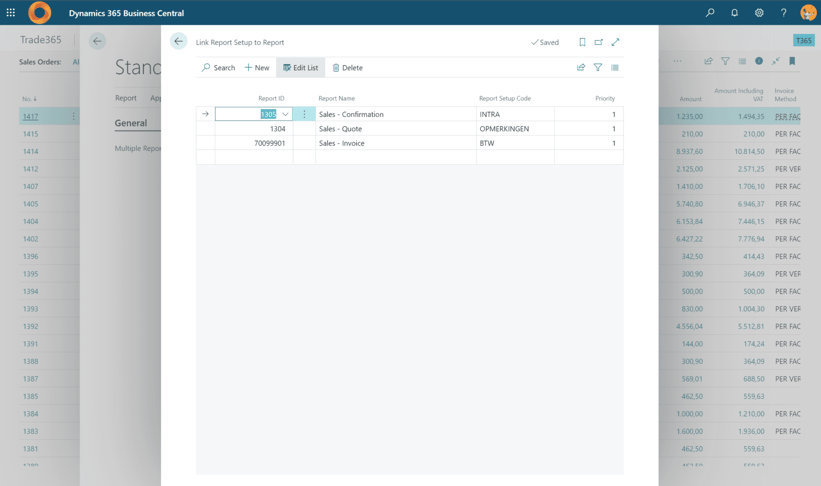The height and width of the screenshot is (486, 821).
Task: Change layout of background sales orders list
Action: [742, 61]
